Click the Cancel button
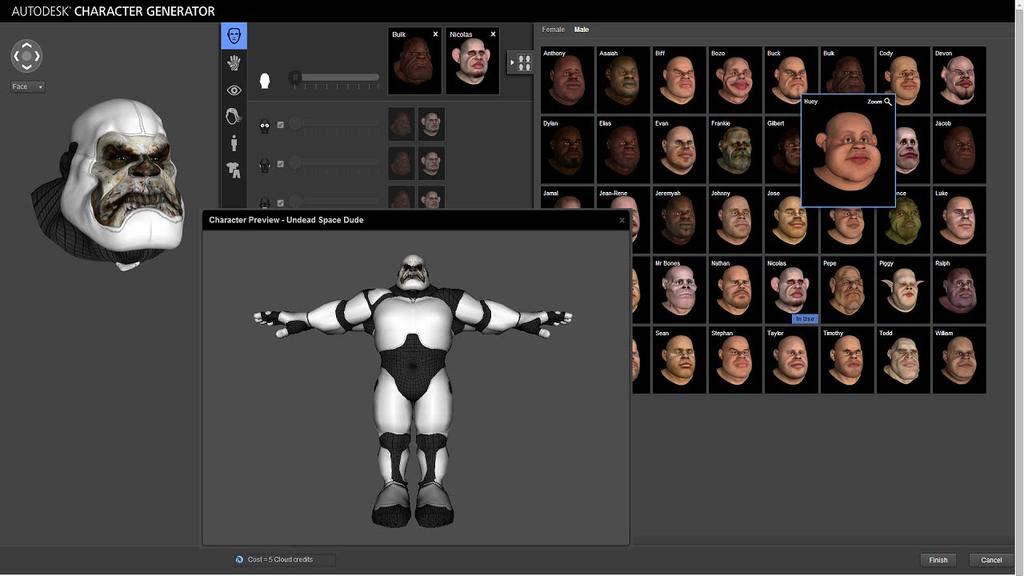1024x576 pixels. point(991,560)
